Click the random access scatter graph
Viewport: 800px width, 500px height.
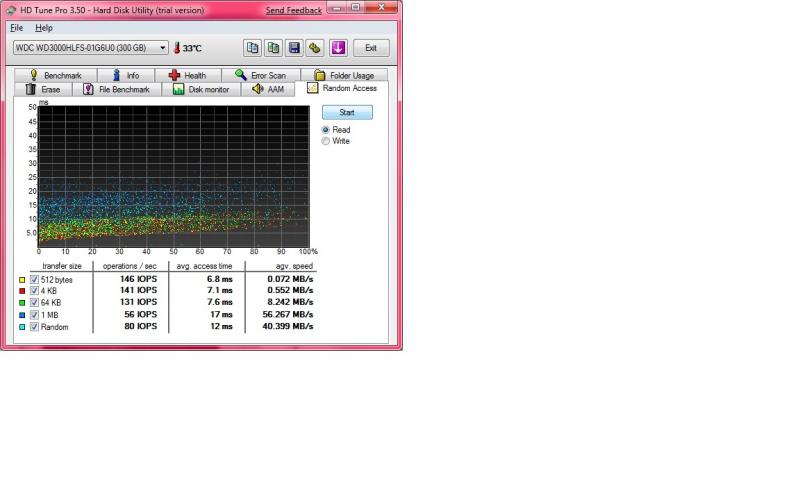(174, 177)
